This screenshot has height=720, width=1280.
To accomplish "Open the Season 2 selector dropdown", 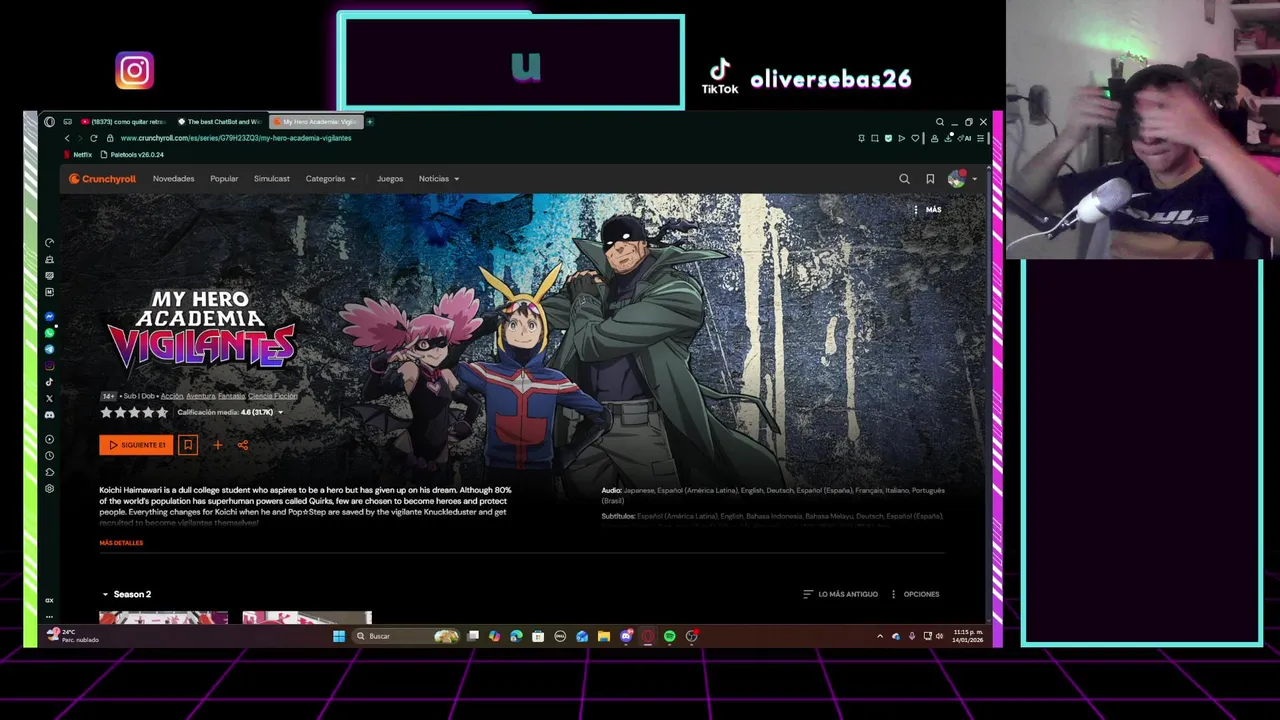I will point(127,594).
